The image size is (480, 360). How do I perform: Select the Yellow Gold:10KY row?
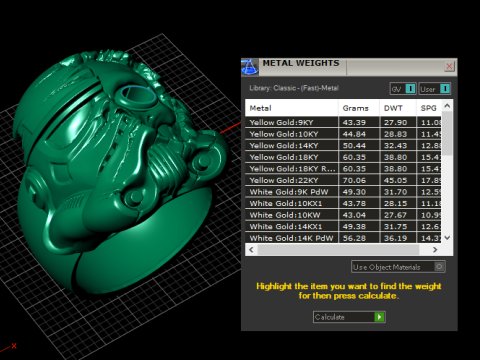tap(343, 134)
